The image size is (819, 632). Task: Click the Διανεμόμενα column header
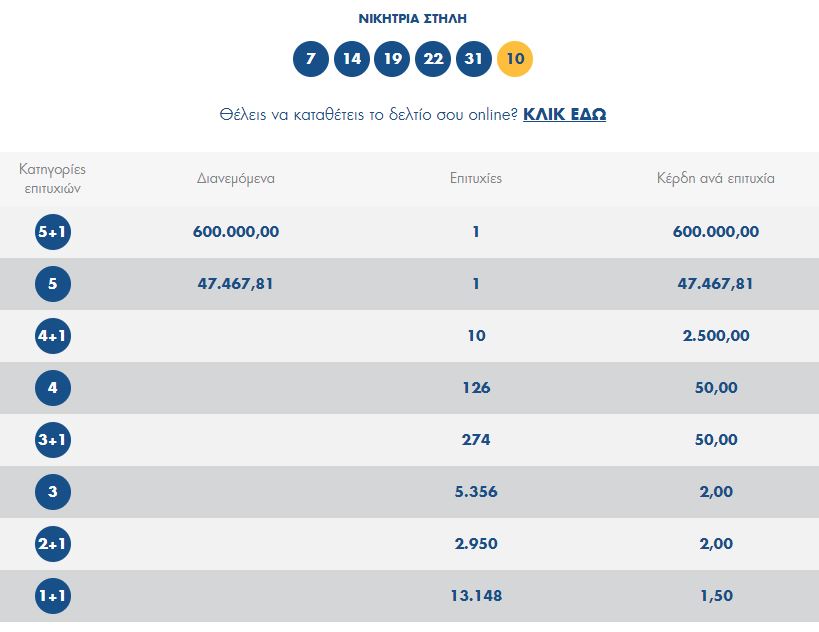[236, 179]
